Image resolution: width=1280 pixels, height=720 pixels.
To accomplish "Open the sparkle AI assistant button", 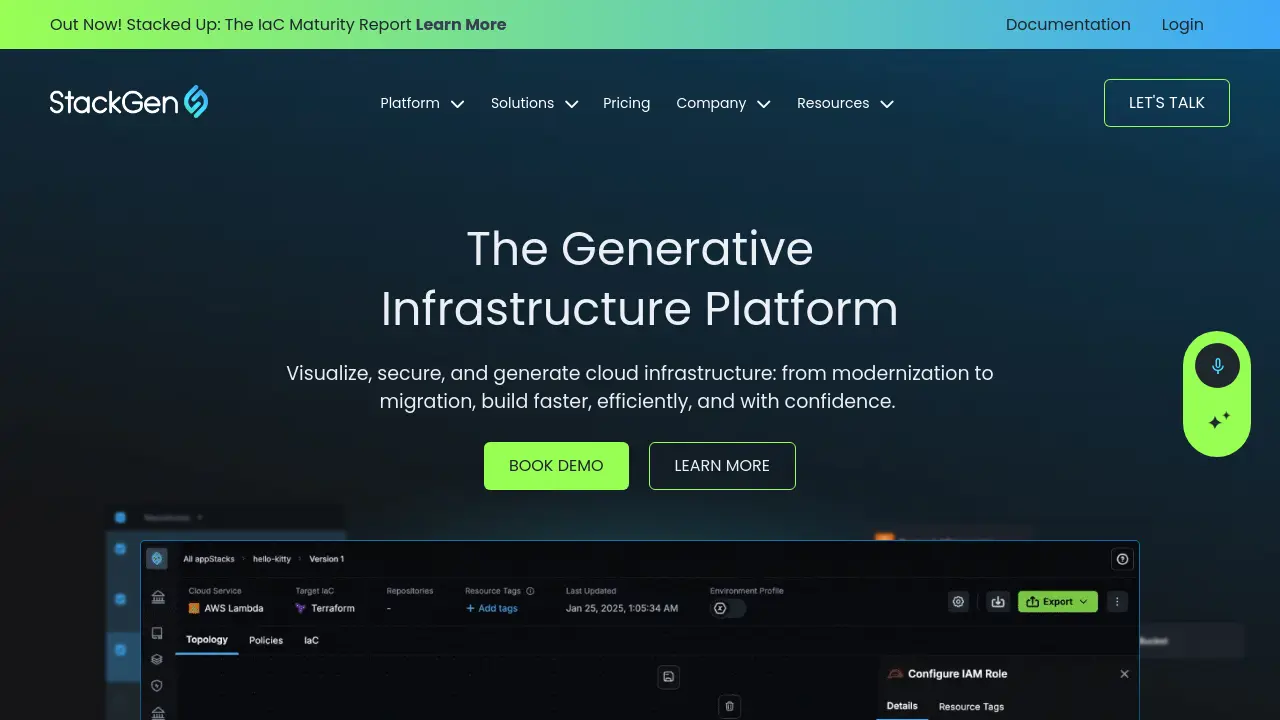I will [1217, 421].
